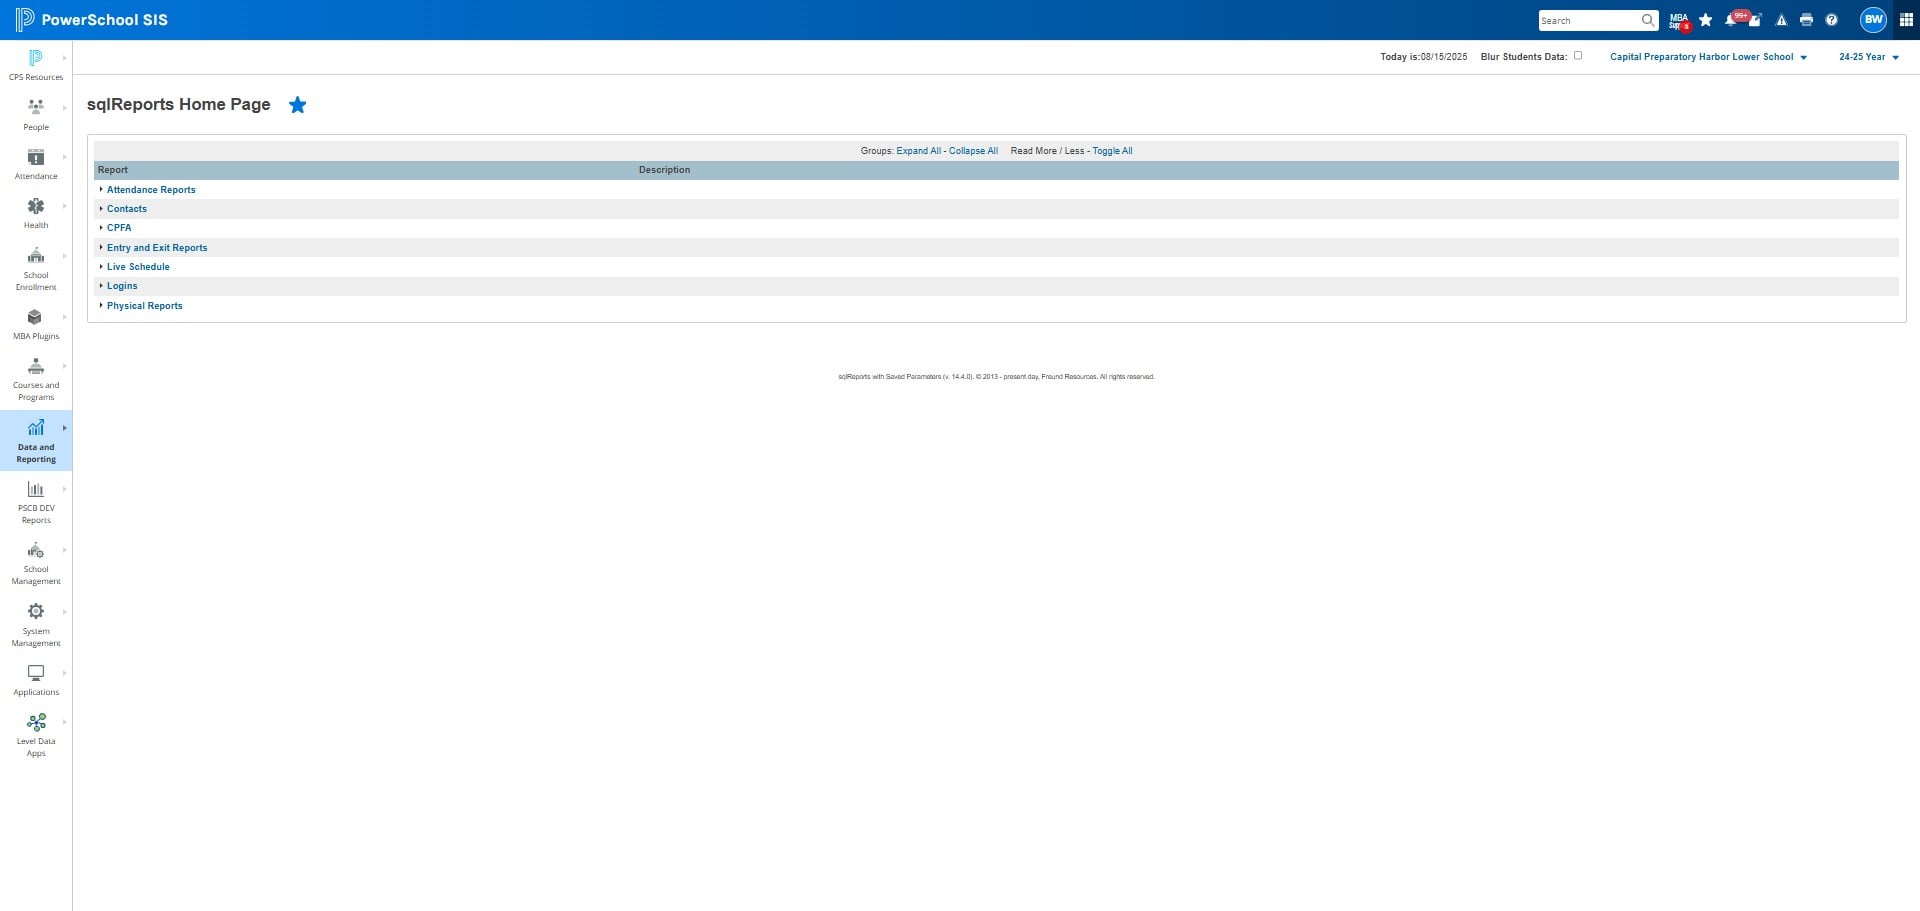Click the open-in-new-window icon in header
Screen dimensions: 1920x911
pyautogui.click(x=1755, y=20)
